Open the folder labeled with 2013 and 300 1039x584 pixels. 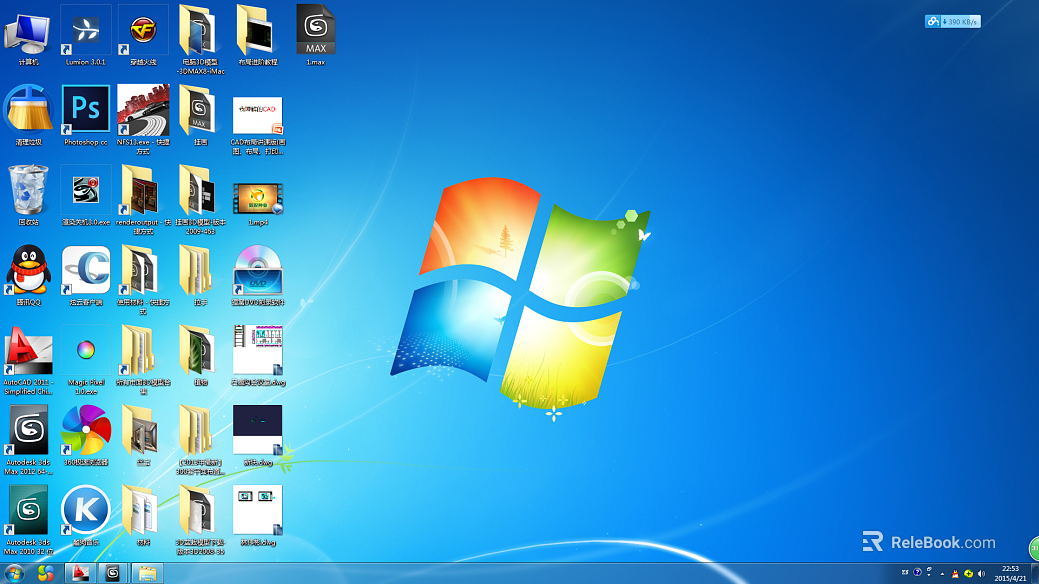200,439
